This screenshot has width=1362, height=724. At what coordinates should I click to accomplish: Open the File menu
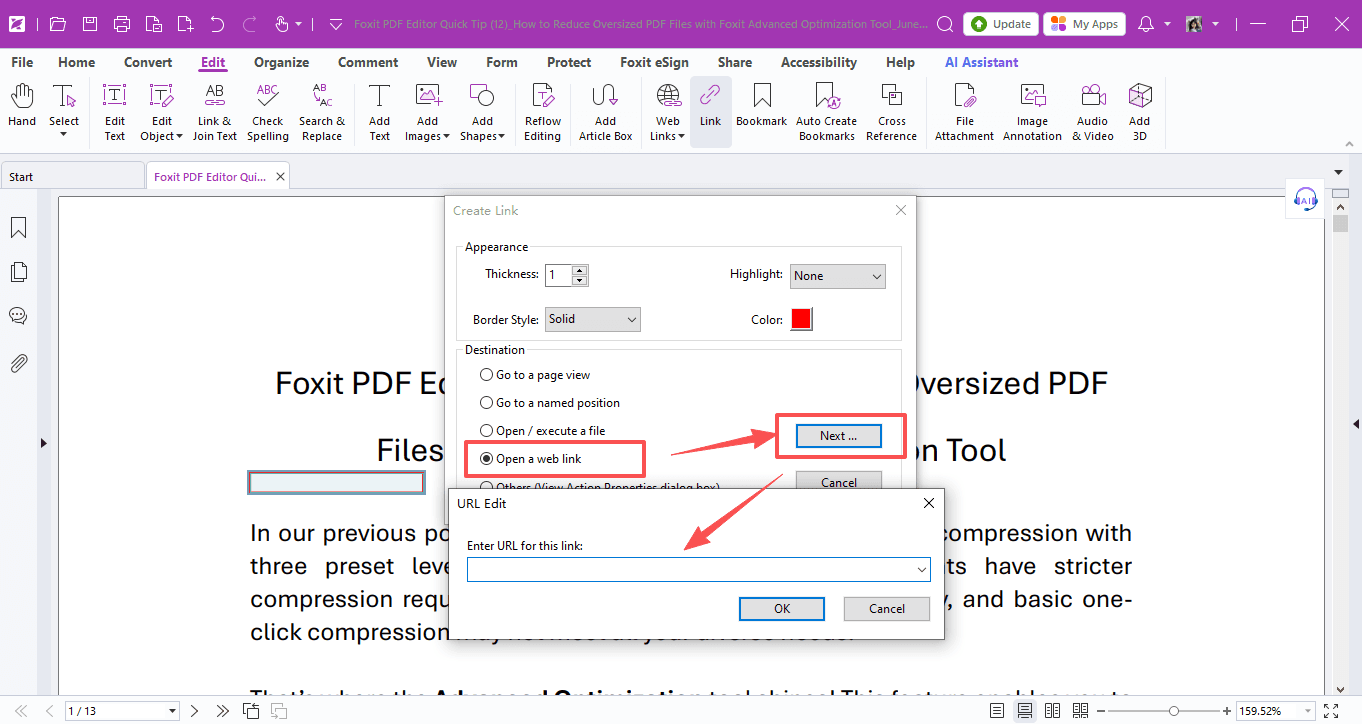22,62
